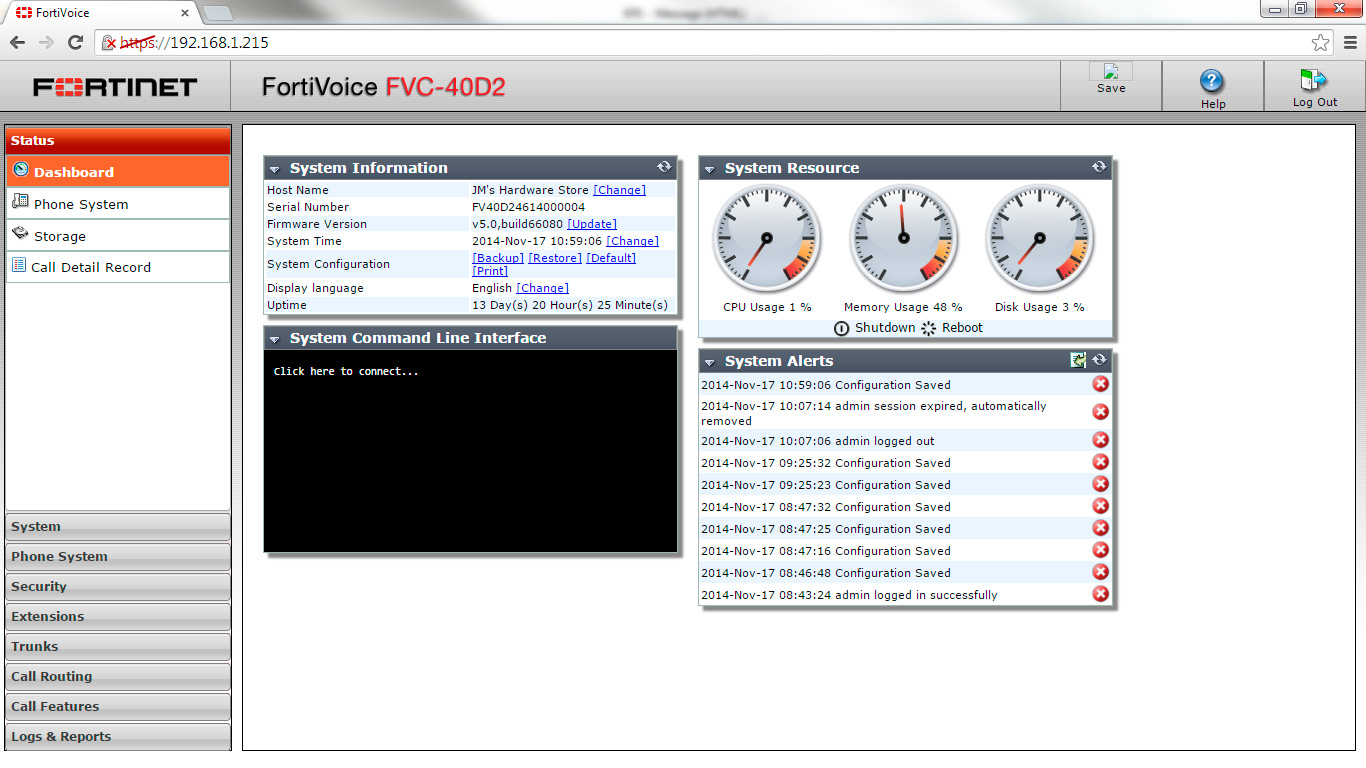The width and height of the screenshot is (1366, 768).
Task: Change the Display language via its link
Action: pos(542,288)
